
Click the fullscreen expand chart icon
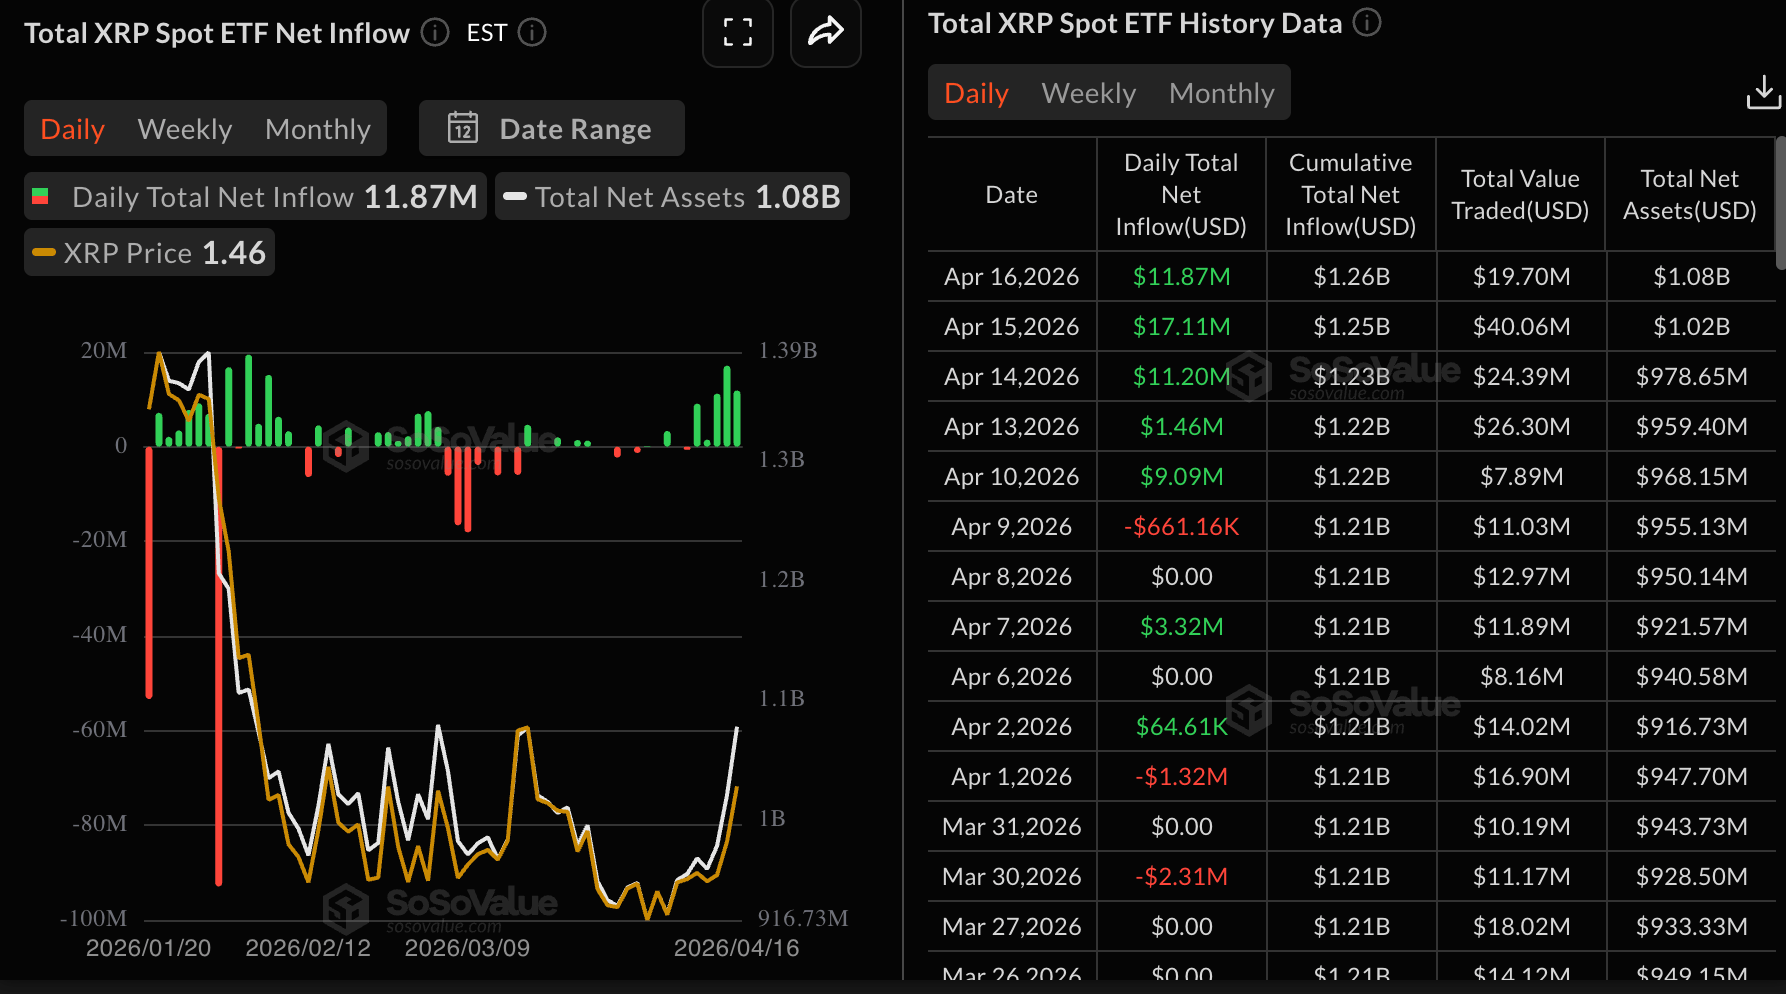[x=737, y=33]
